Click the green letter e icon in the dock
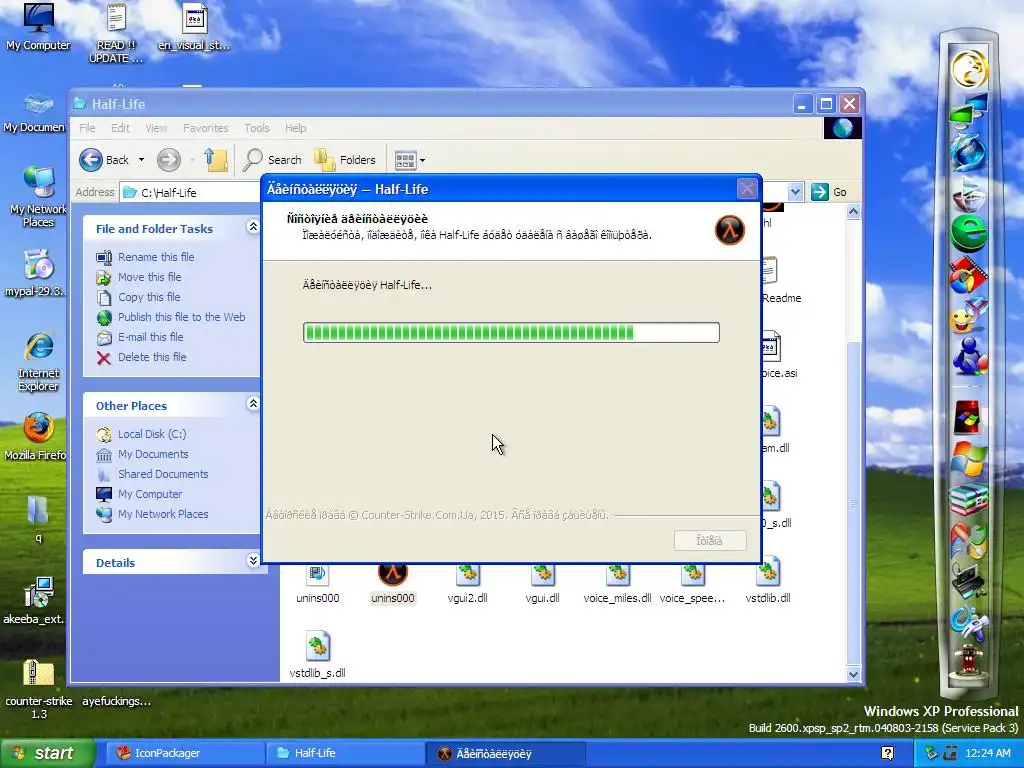Screen dimensions: 1024x768 tap(969, 234)
